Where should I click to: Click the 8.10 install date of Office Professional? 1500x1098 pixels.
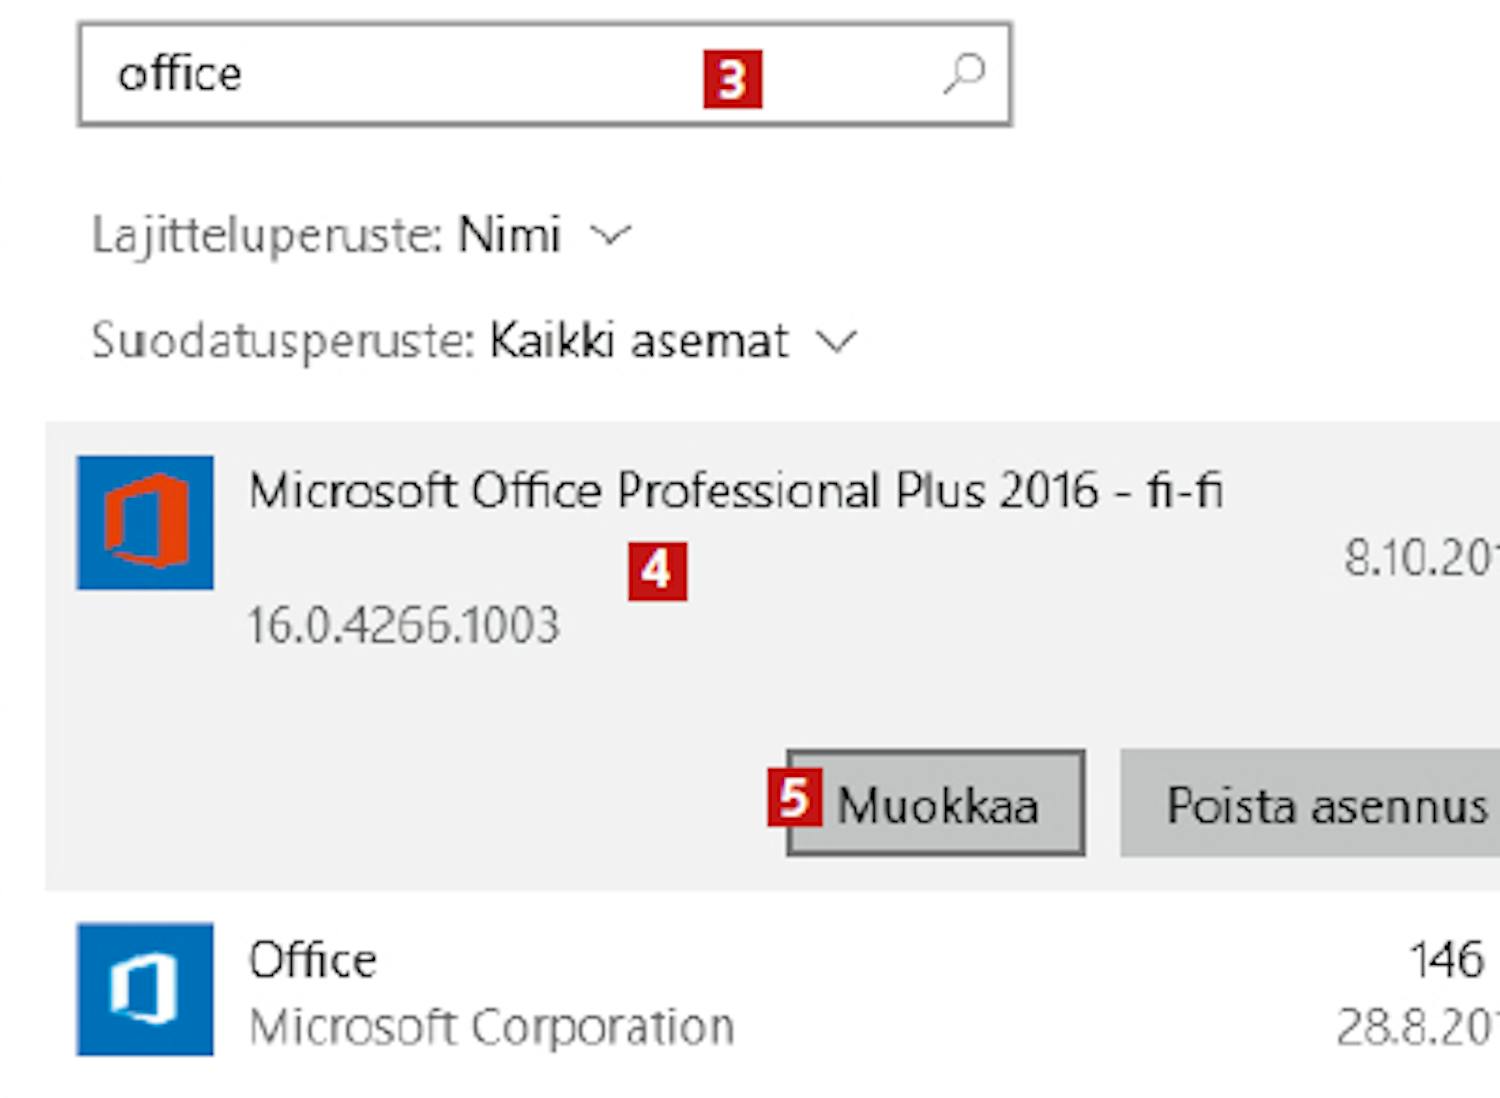[x=1421, y=558]
